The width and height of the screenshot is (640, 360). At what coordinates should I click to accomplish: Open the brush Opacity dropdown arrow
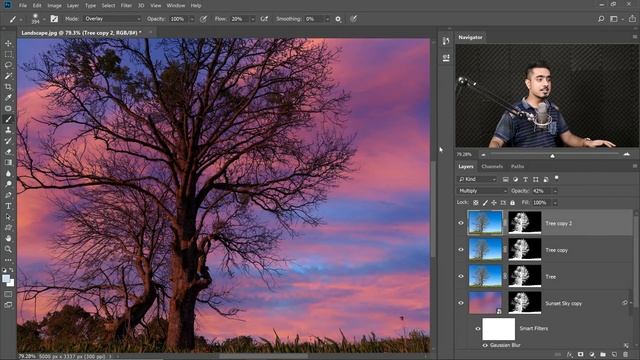[x=192, y=19]
